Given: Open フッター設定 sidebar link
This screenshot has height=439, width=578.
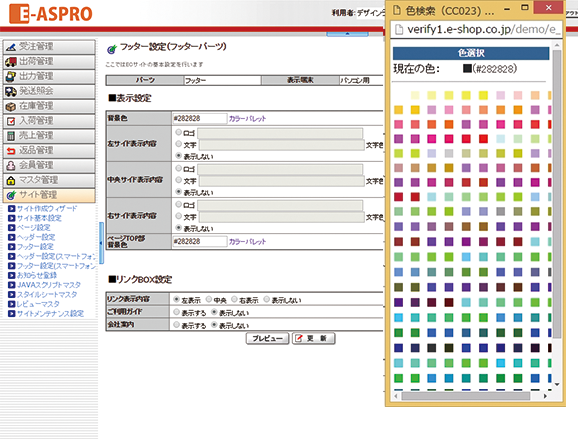Looking at the screenshot, I should coord(35,247).
